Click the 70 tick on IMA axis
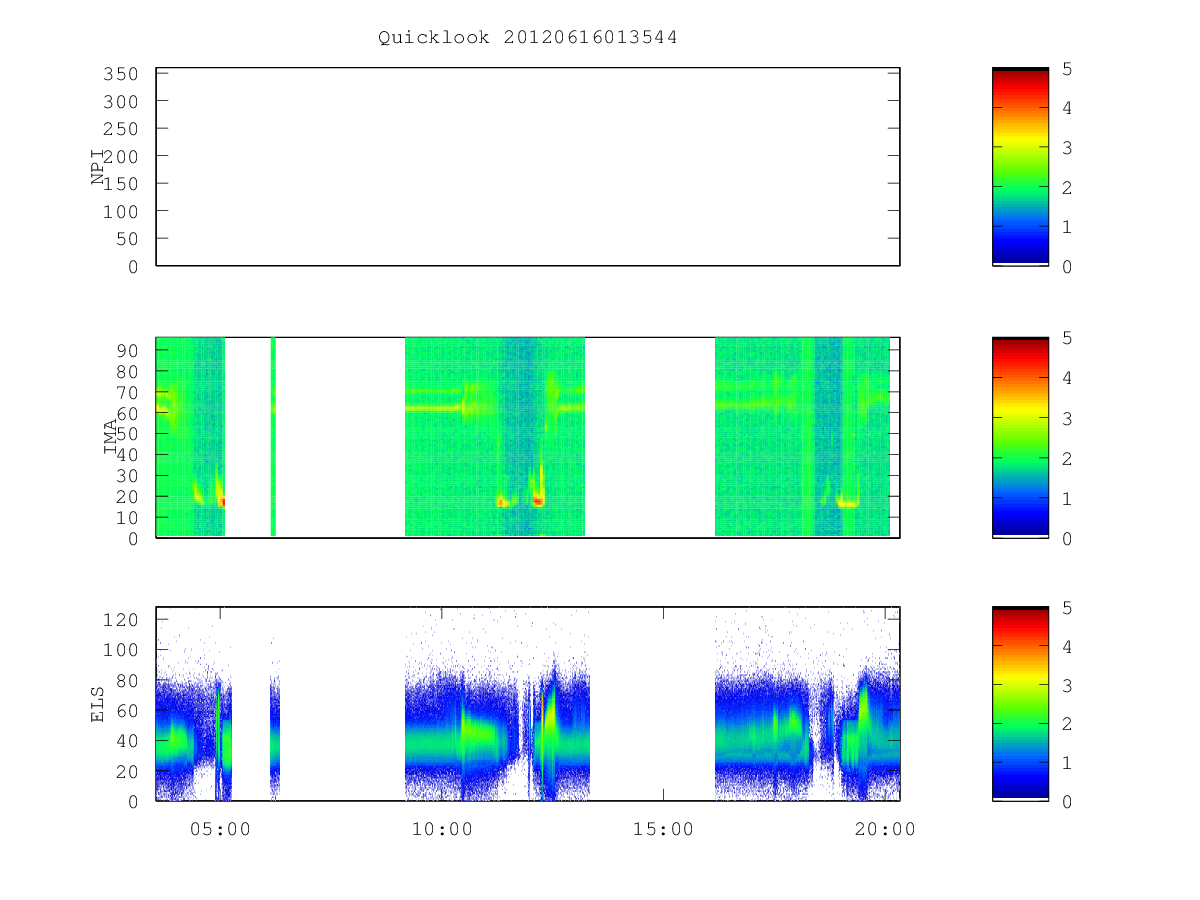 (126, 392)
